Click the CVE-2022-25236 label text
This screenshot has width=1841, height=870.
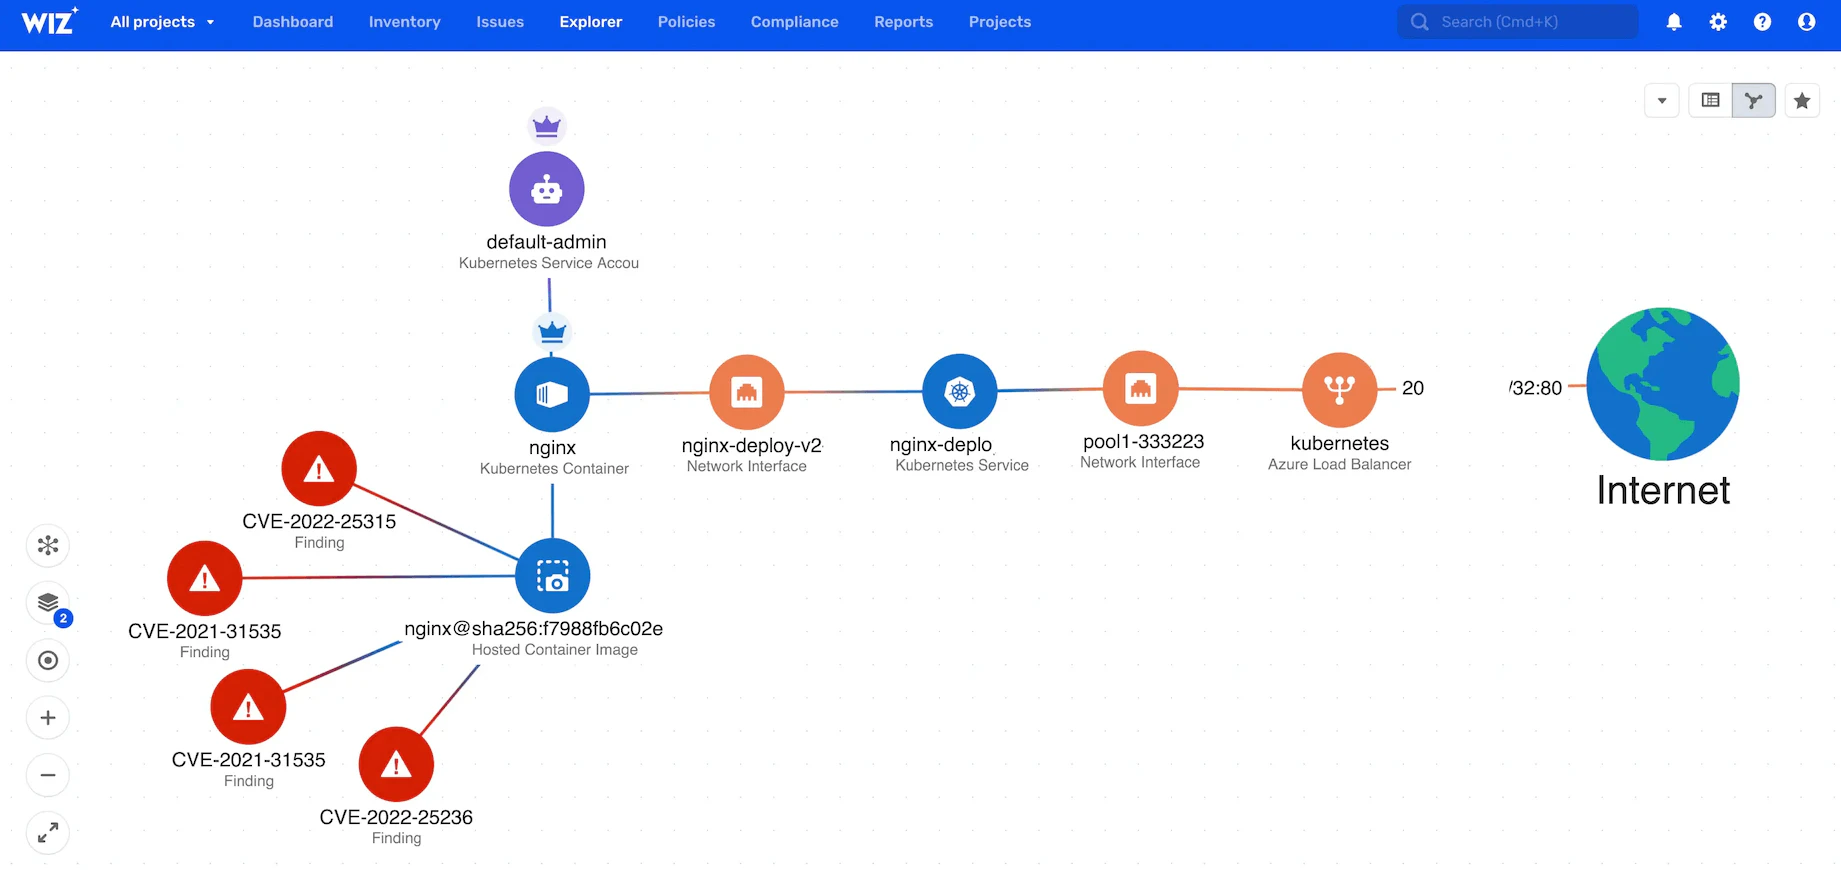click(x=396, y=817)
